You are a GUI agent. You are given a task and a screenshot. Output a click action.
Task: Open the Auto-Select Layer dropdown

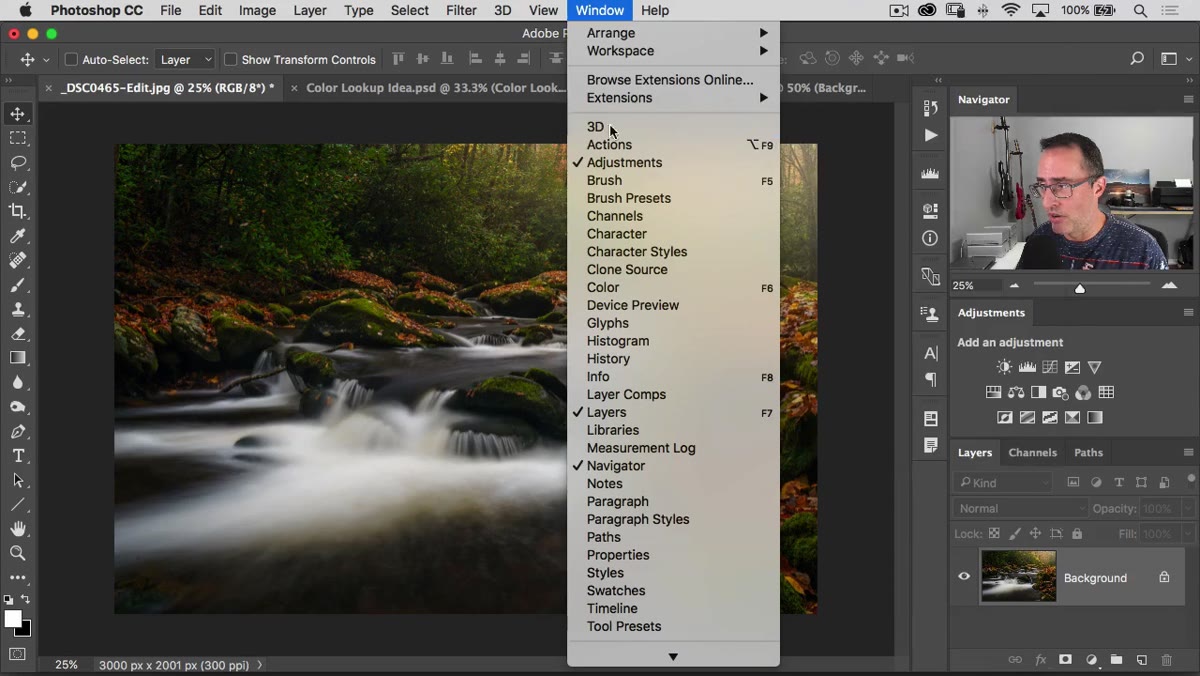click(186, 60)
